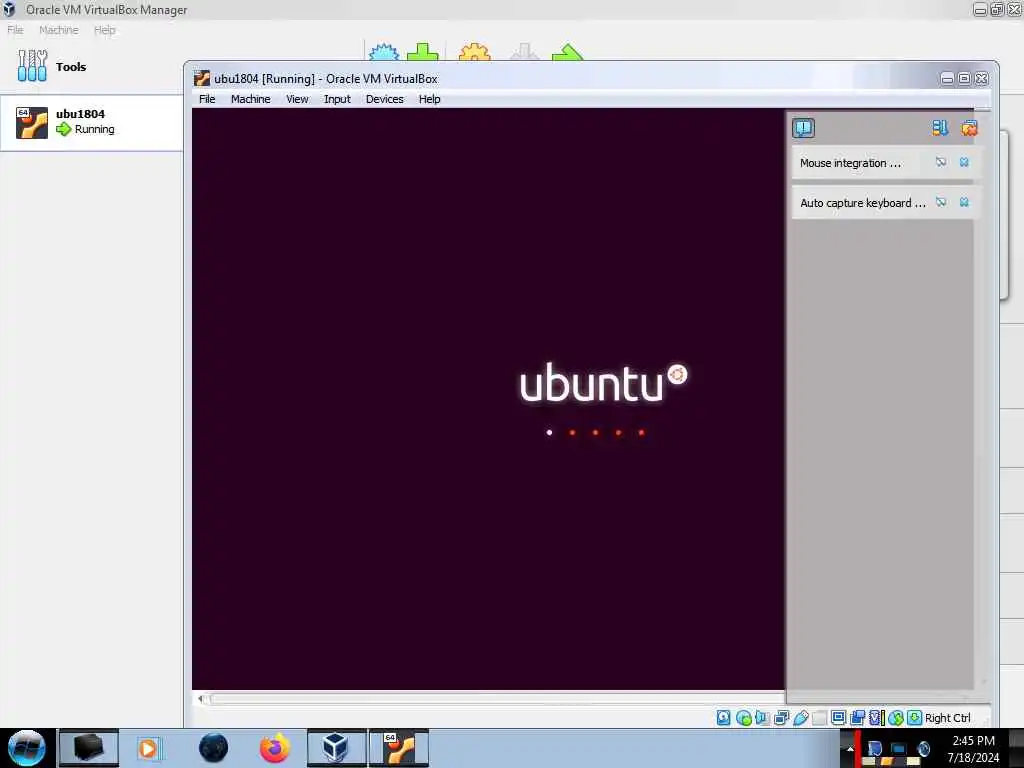This screenshot has width=1024, height=768.
Task: Click the USB devices status icon
Action: point(801,718)
